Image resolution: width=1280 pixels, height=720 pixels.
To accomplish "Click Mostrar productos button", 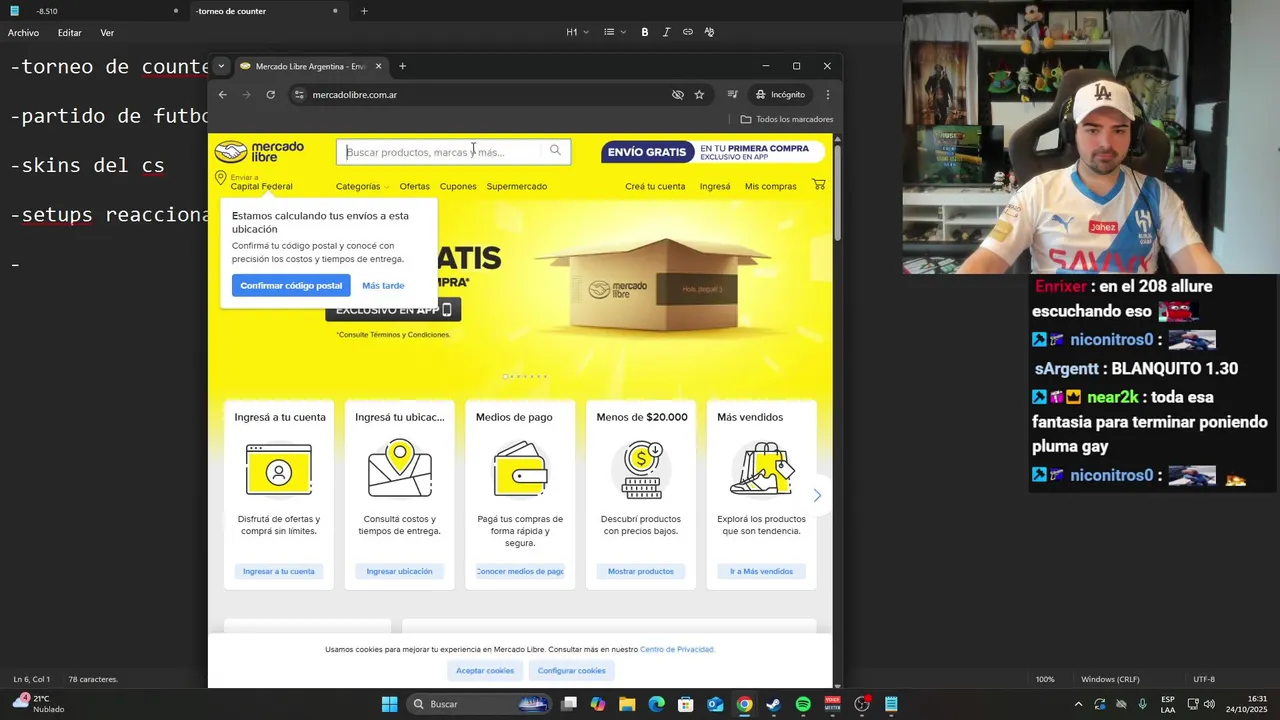I will 641,571.
